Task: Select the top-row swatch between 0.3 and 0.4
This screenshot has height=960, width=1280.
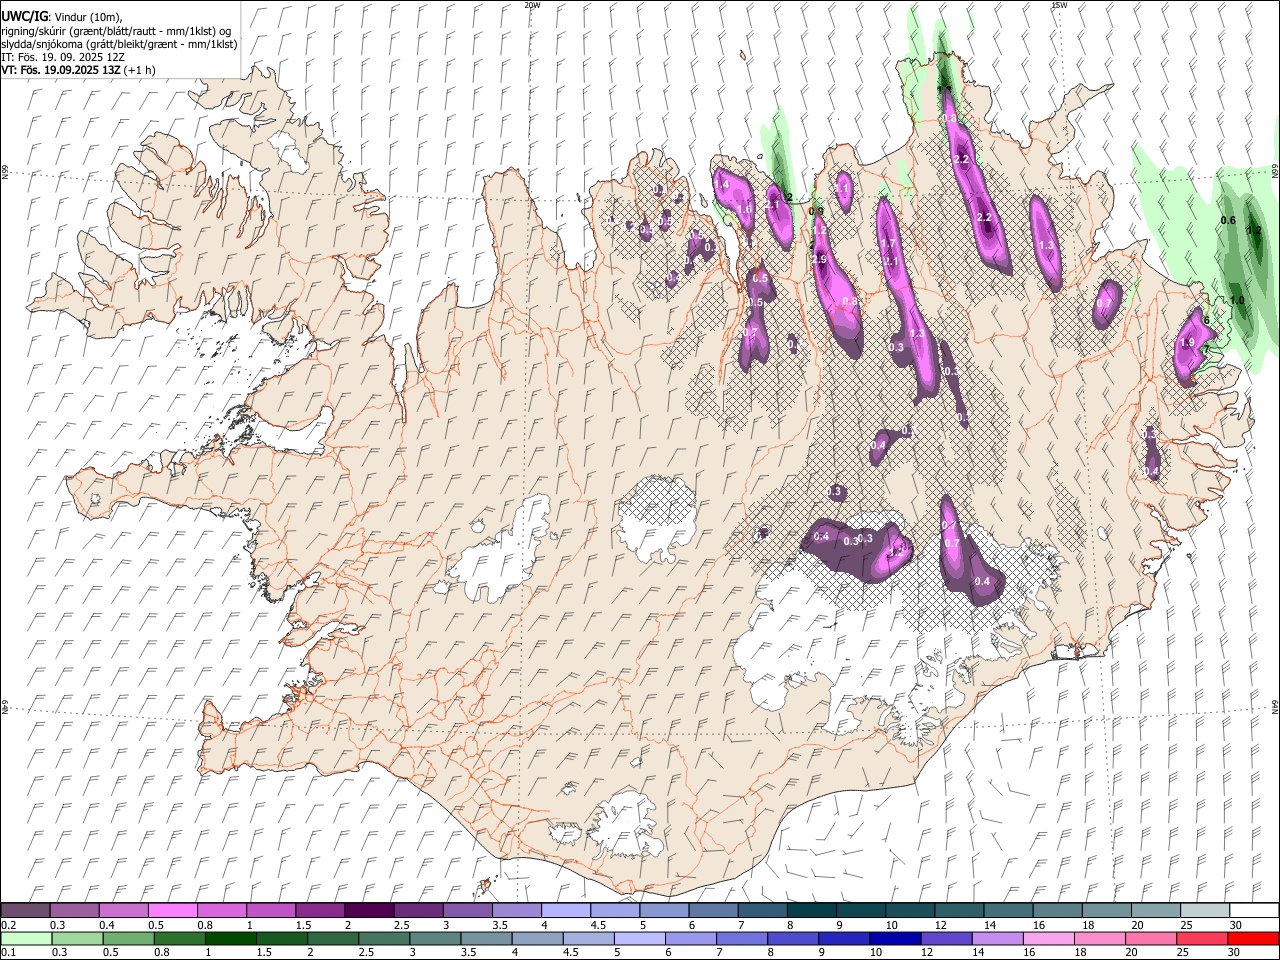Action: [75, 910]
